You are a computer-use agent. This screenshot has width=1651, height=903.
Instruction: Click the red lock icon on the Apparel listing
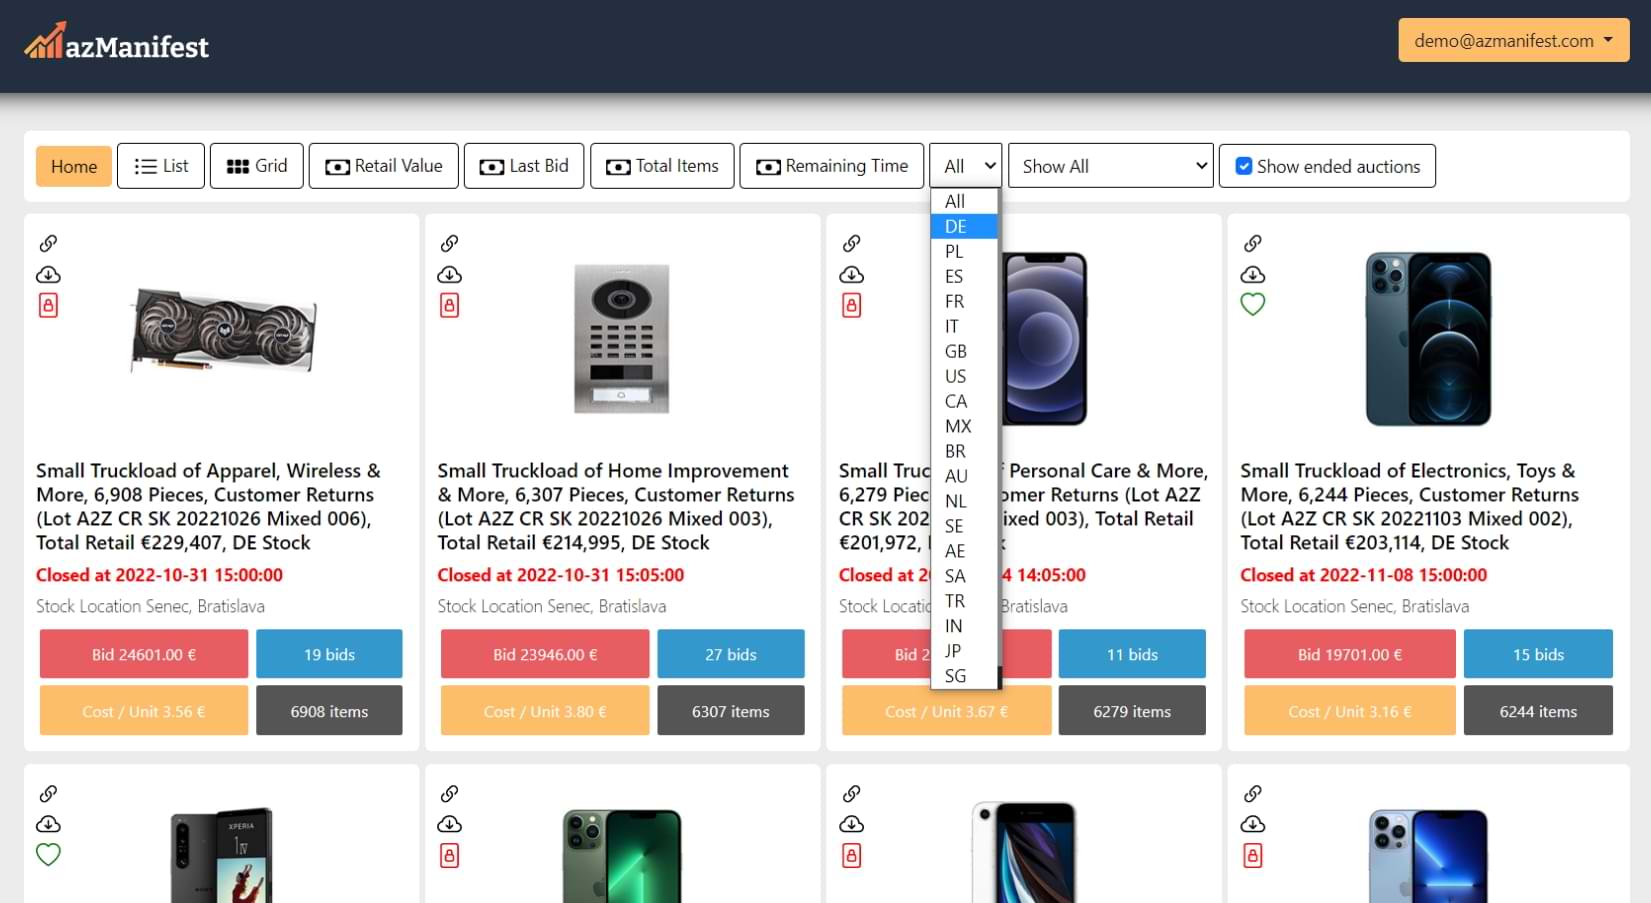[x=48, y=305]
